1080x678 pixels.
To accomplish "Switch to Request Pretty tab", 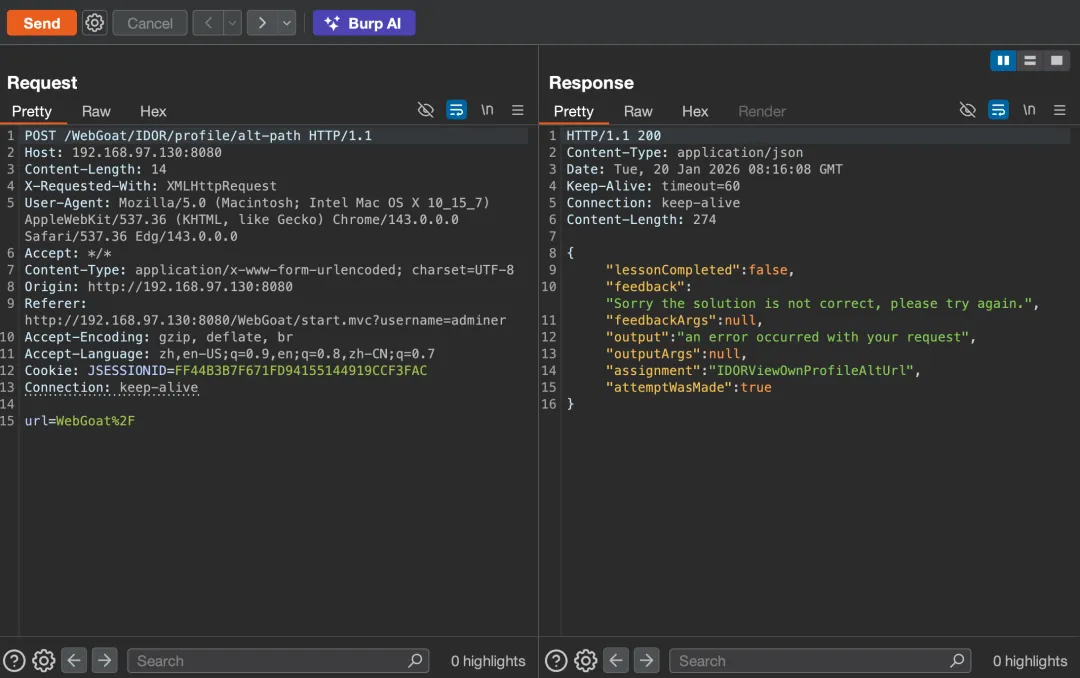I will point(32,111).
